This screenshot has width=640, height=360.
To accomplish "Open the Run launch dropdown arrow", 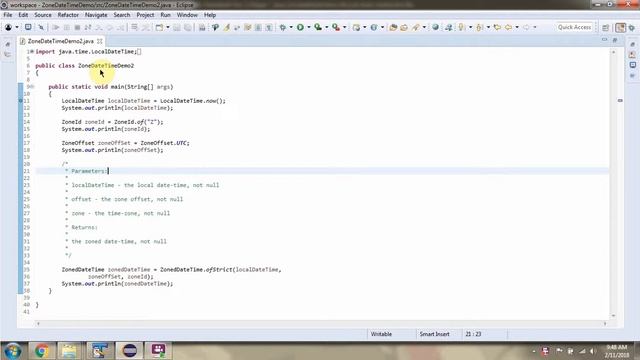I will coord(309,27).
